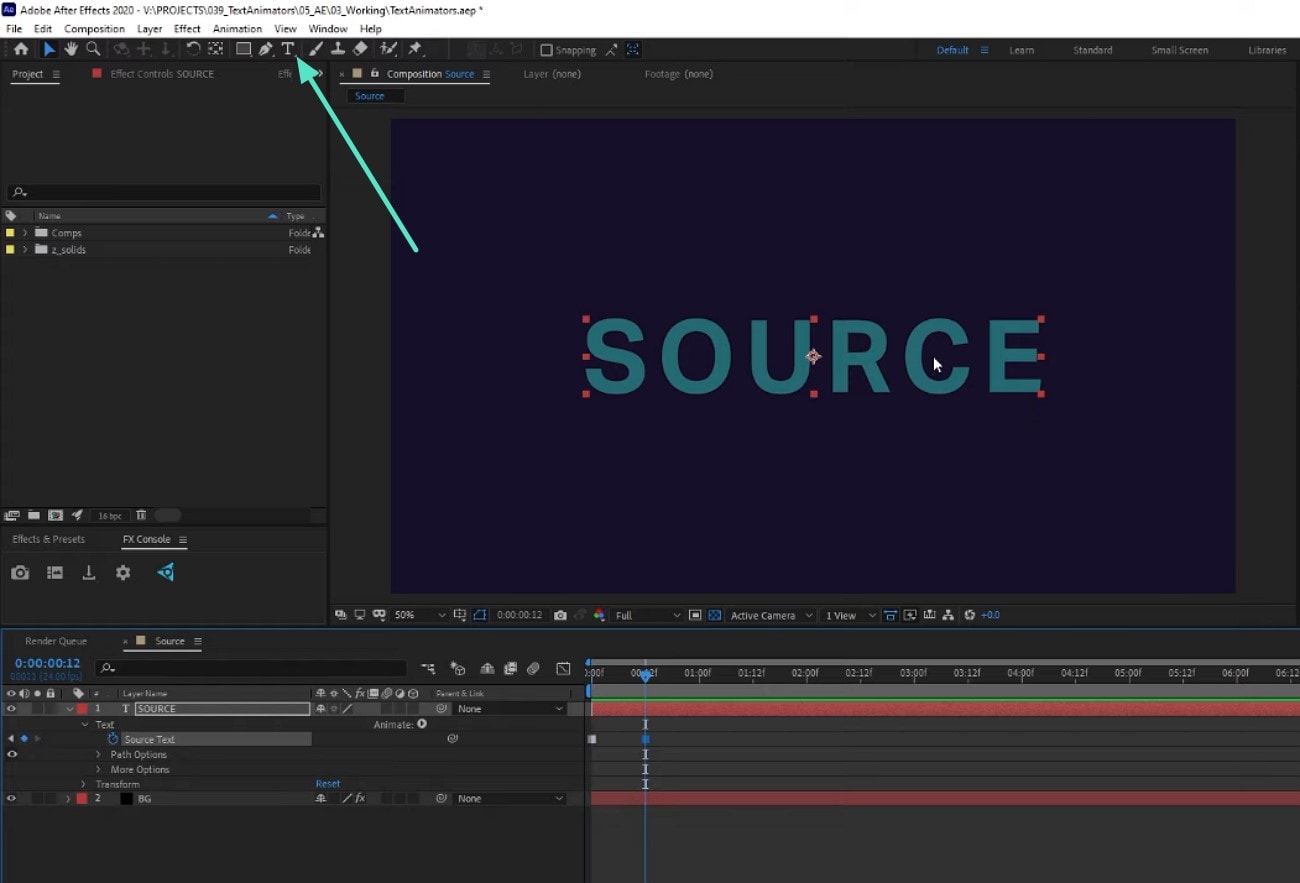Reset the Transform properties

[328, 784]
